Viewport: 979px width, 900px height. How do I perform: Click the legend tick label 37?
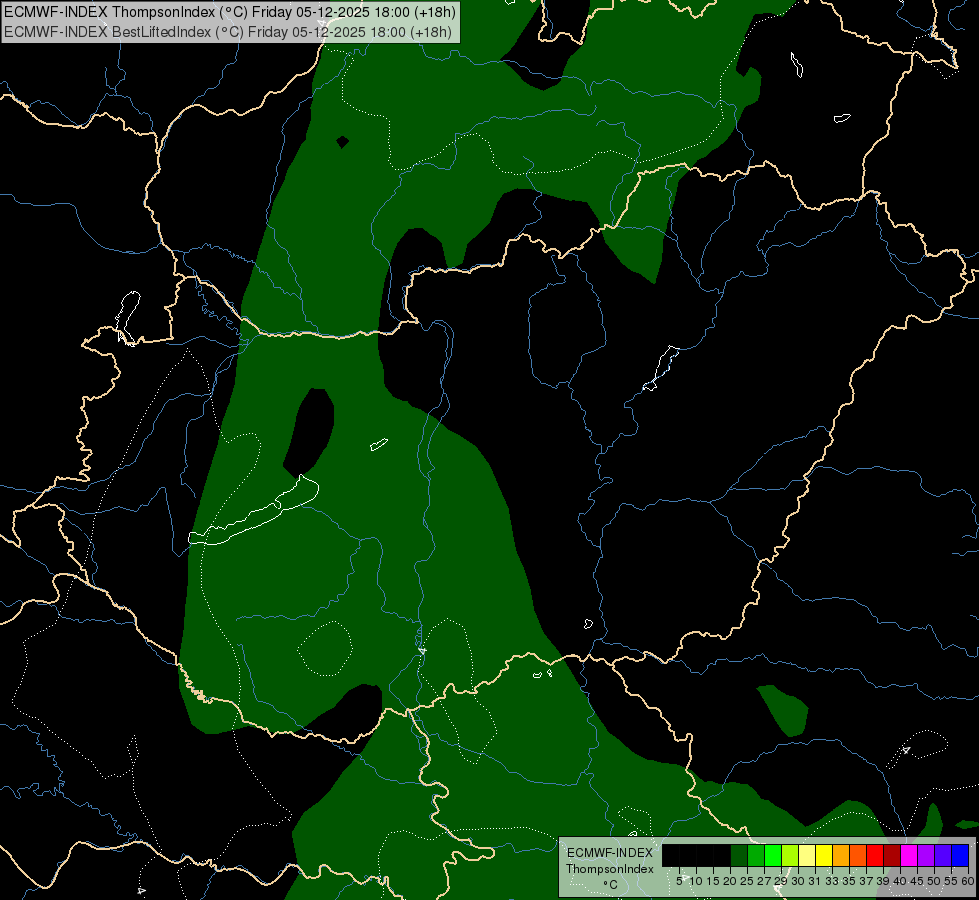pos(866,881)
